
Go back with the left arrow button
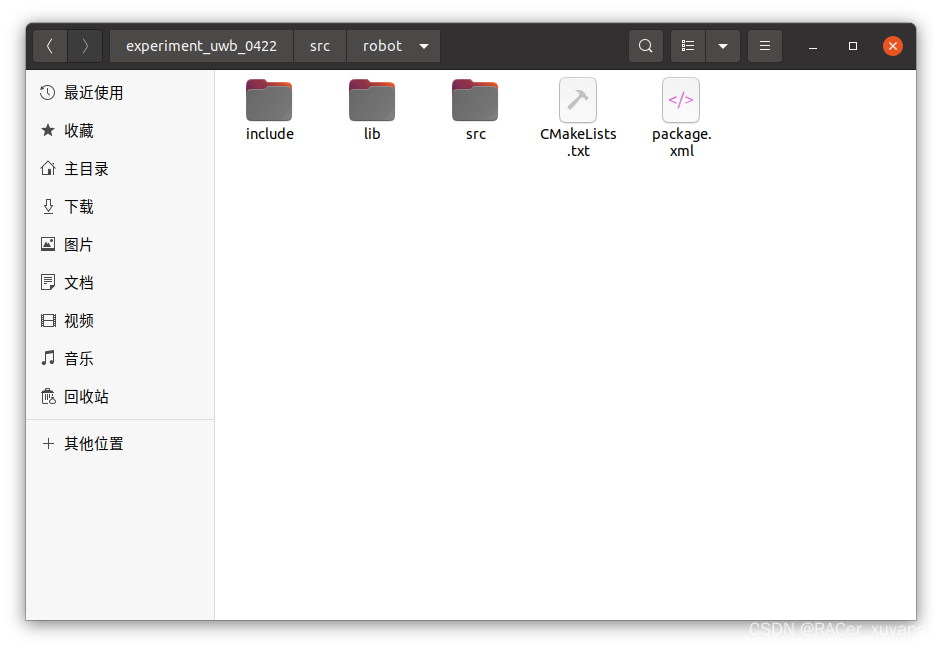pyautogui.click(x=50, y=46)
